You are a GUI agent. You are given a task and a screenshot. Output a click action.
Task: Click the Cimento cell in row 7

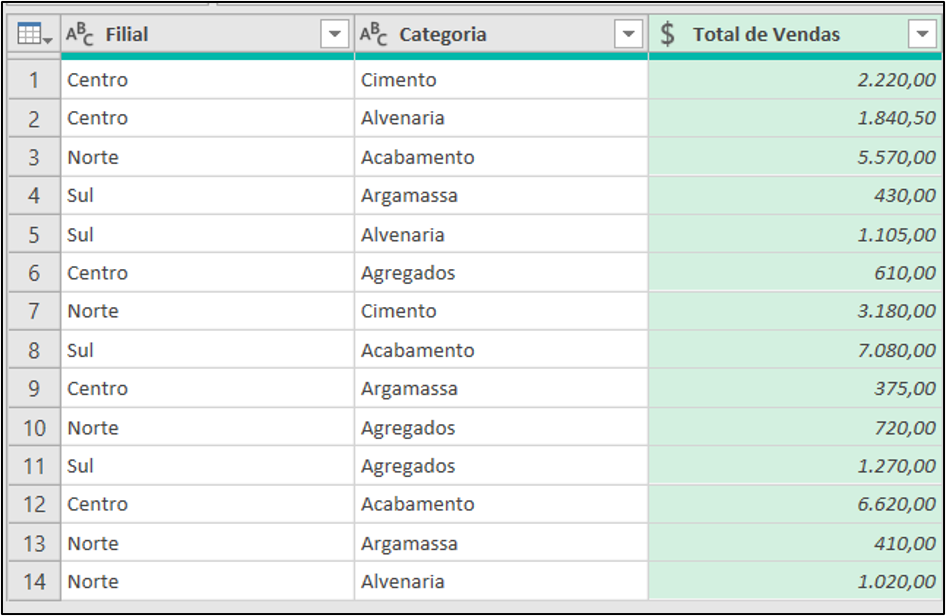501,311
